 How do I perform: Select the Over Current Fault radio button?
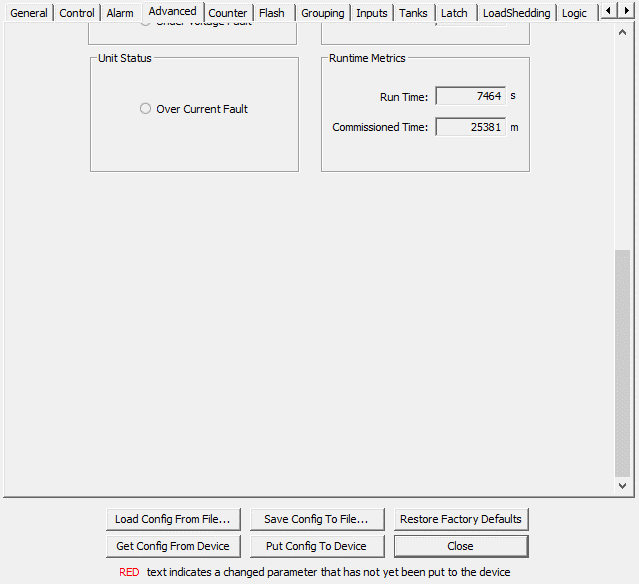tap(146, 109)
